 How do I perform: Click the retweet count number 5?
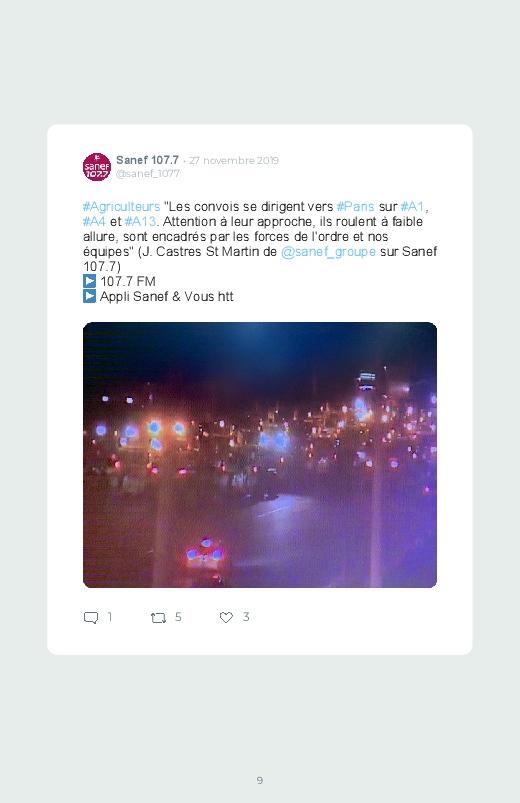click(178, 617)
